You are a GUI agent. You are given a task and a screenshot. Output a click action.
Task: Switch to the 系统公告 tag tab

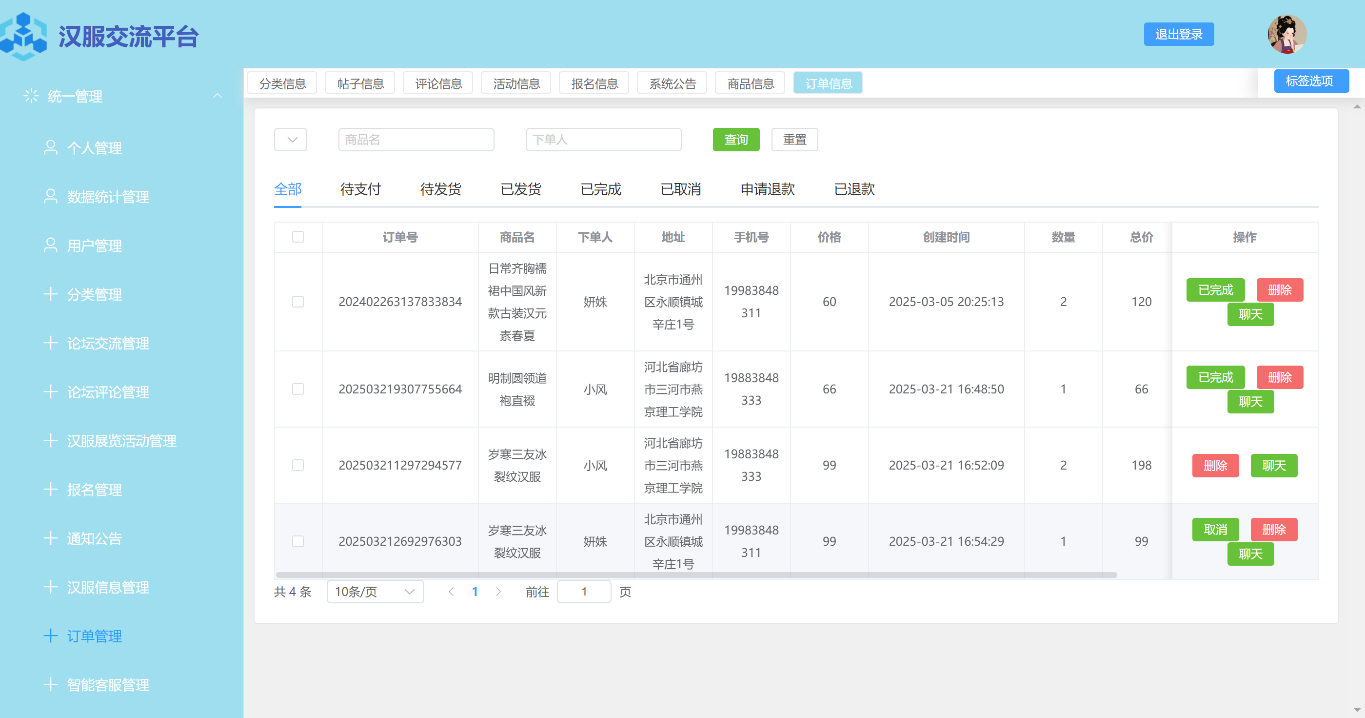click(672, 83)
